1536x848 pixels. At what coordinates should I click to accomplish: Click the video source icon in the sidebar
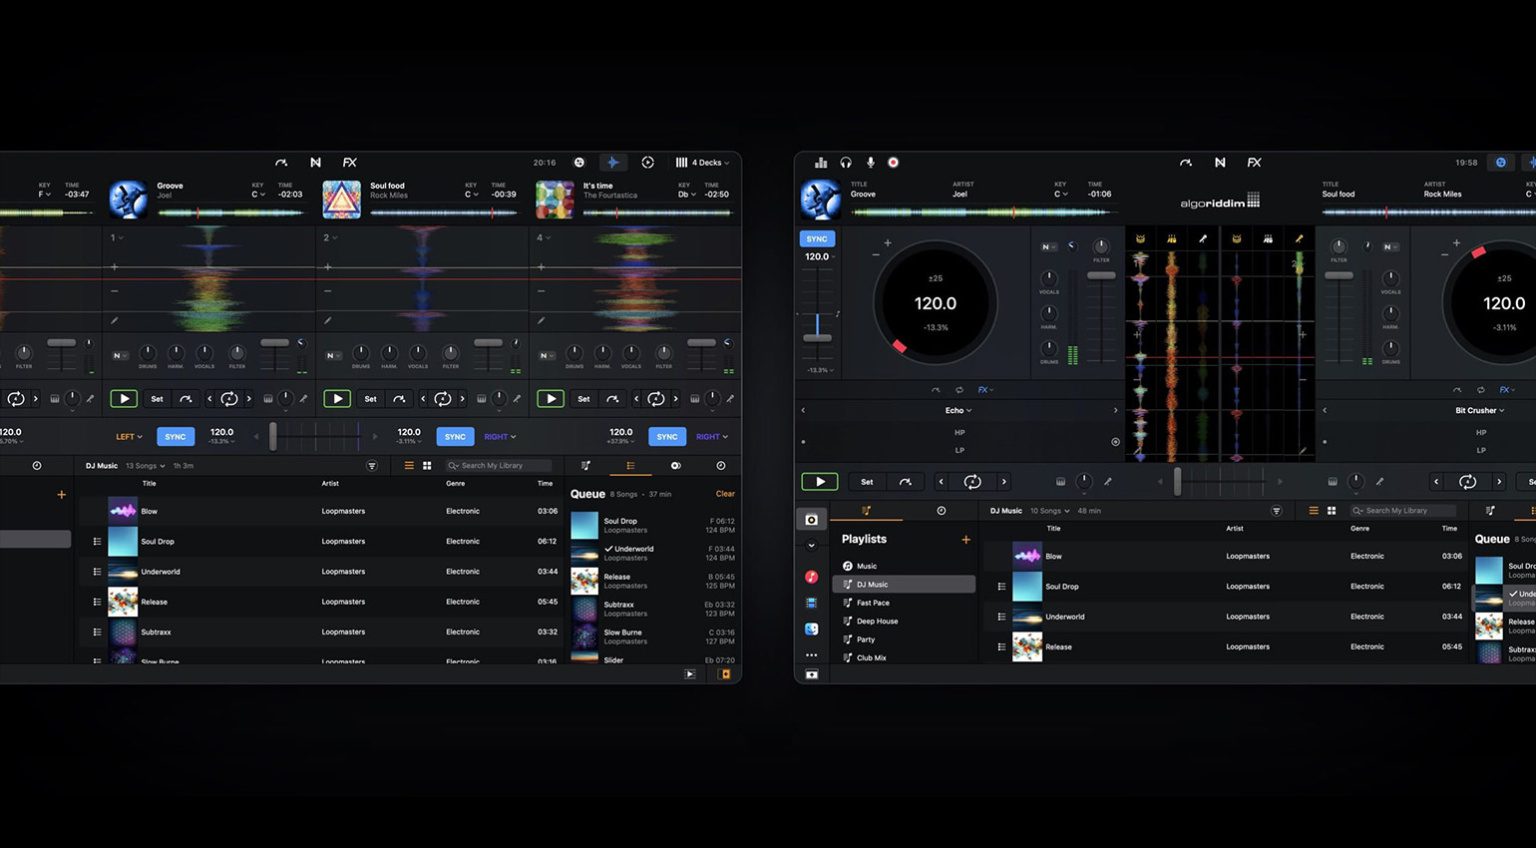(812, 601)
